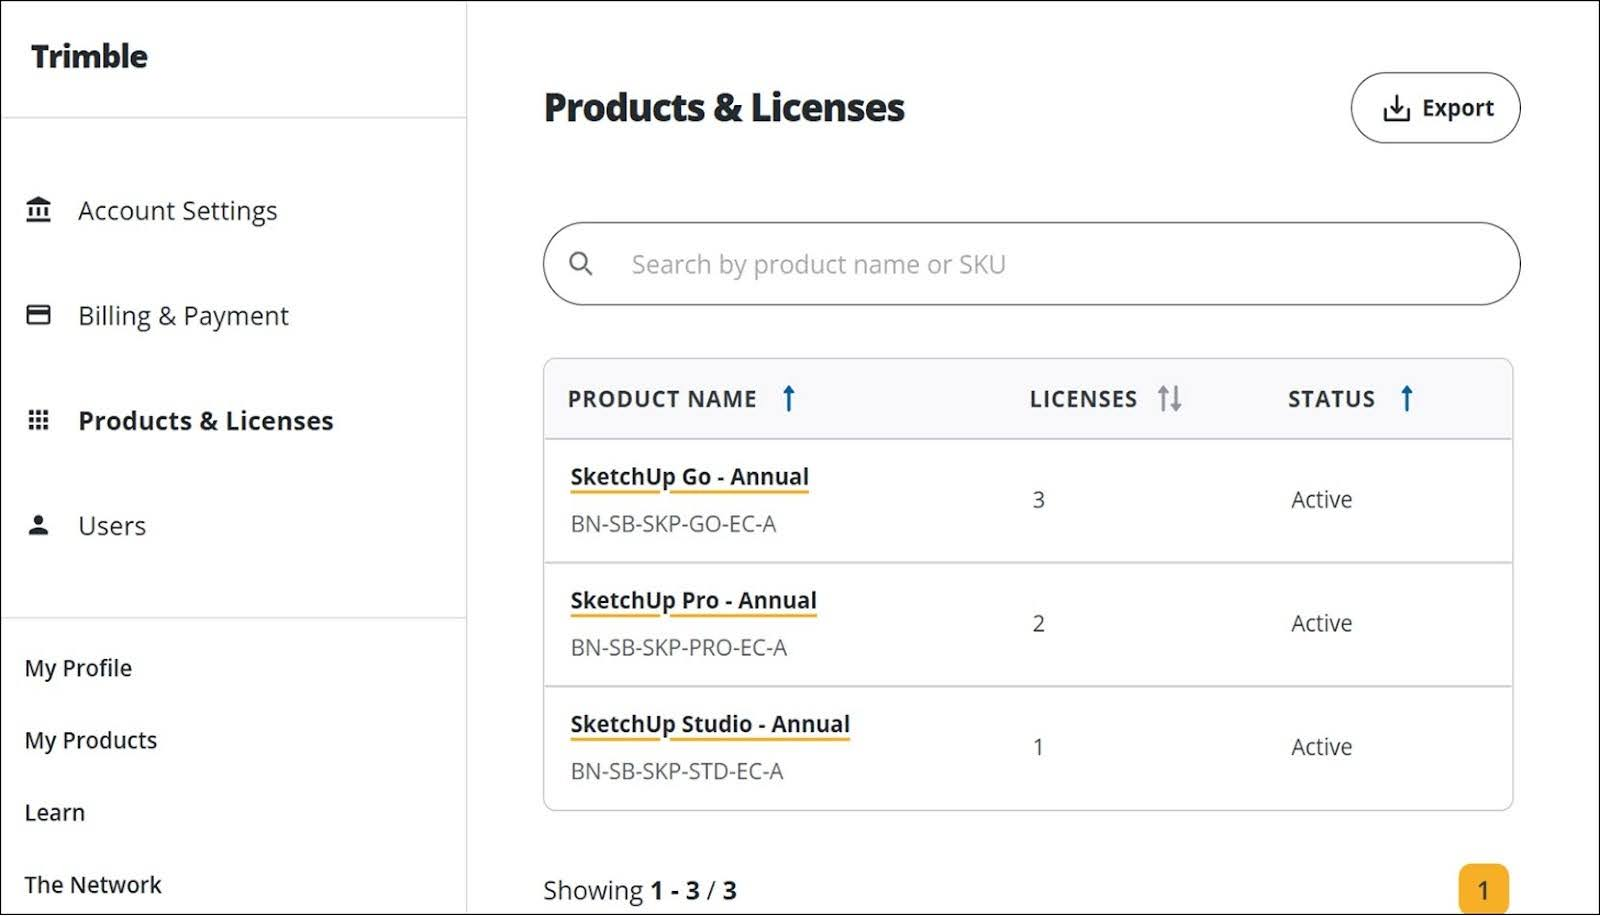This screenshot has height=916, width=1600.
Task: Export the products list
Action: pyautogui.click(x=1435, y=108)
